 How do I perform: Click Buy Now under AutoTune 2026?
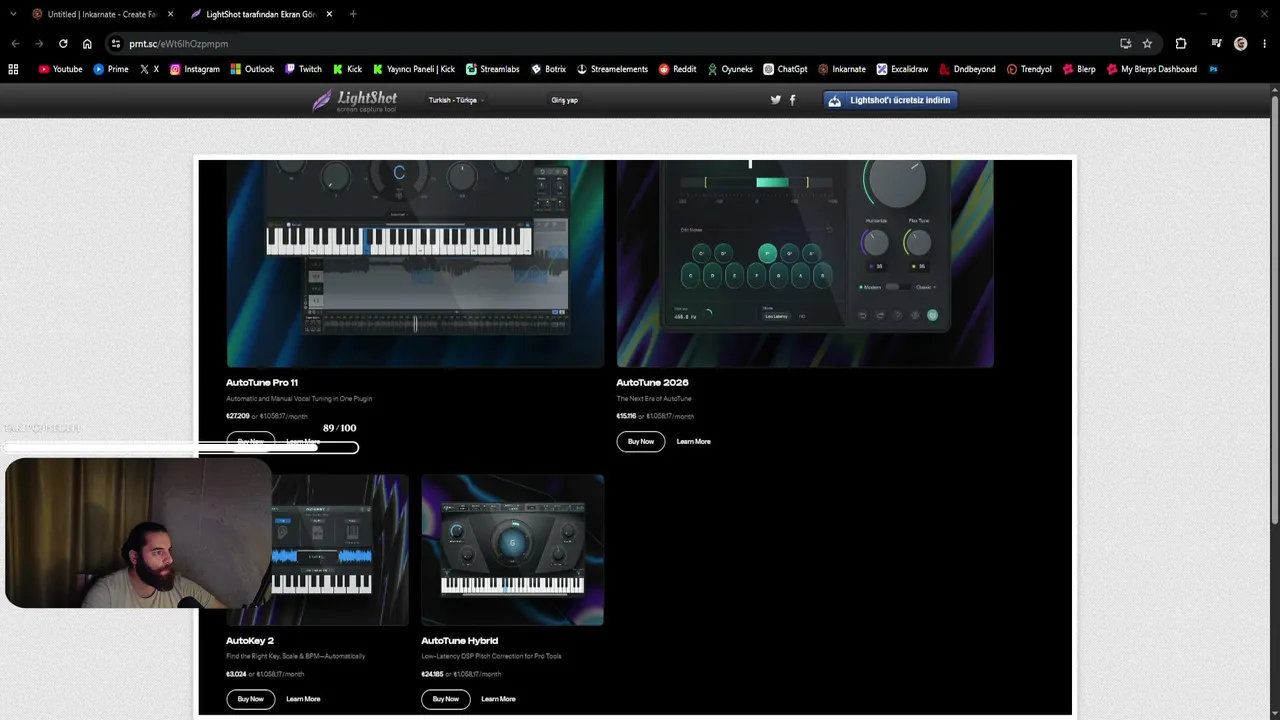[x=640, y=441]
